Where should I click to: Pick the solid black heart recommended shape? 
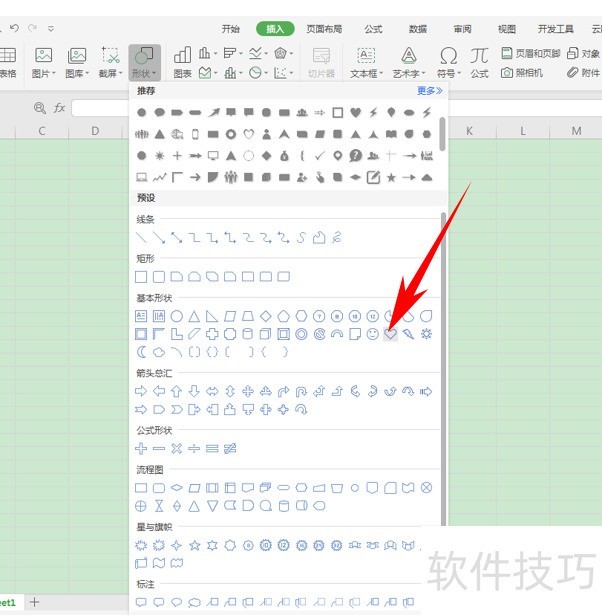pos(356,113)
